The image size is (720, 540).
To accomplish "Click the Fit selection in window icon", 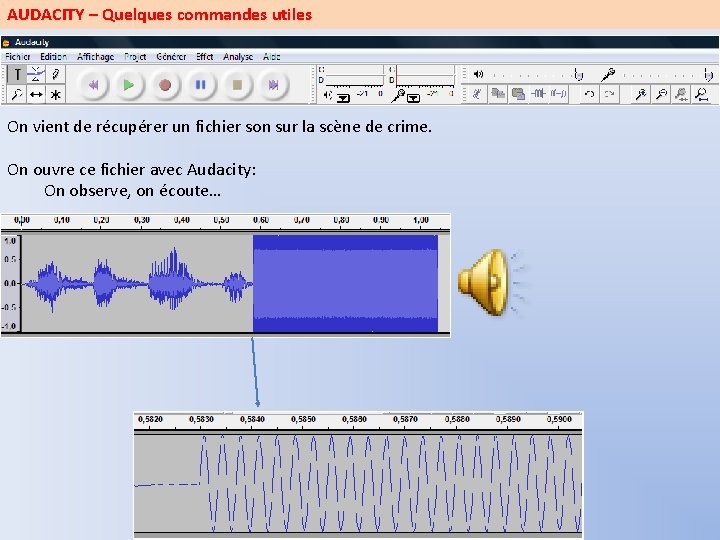I will [681, 94].
